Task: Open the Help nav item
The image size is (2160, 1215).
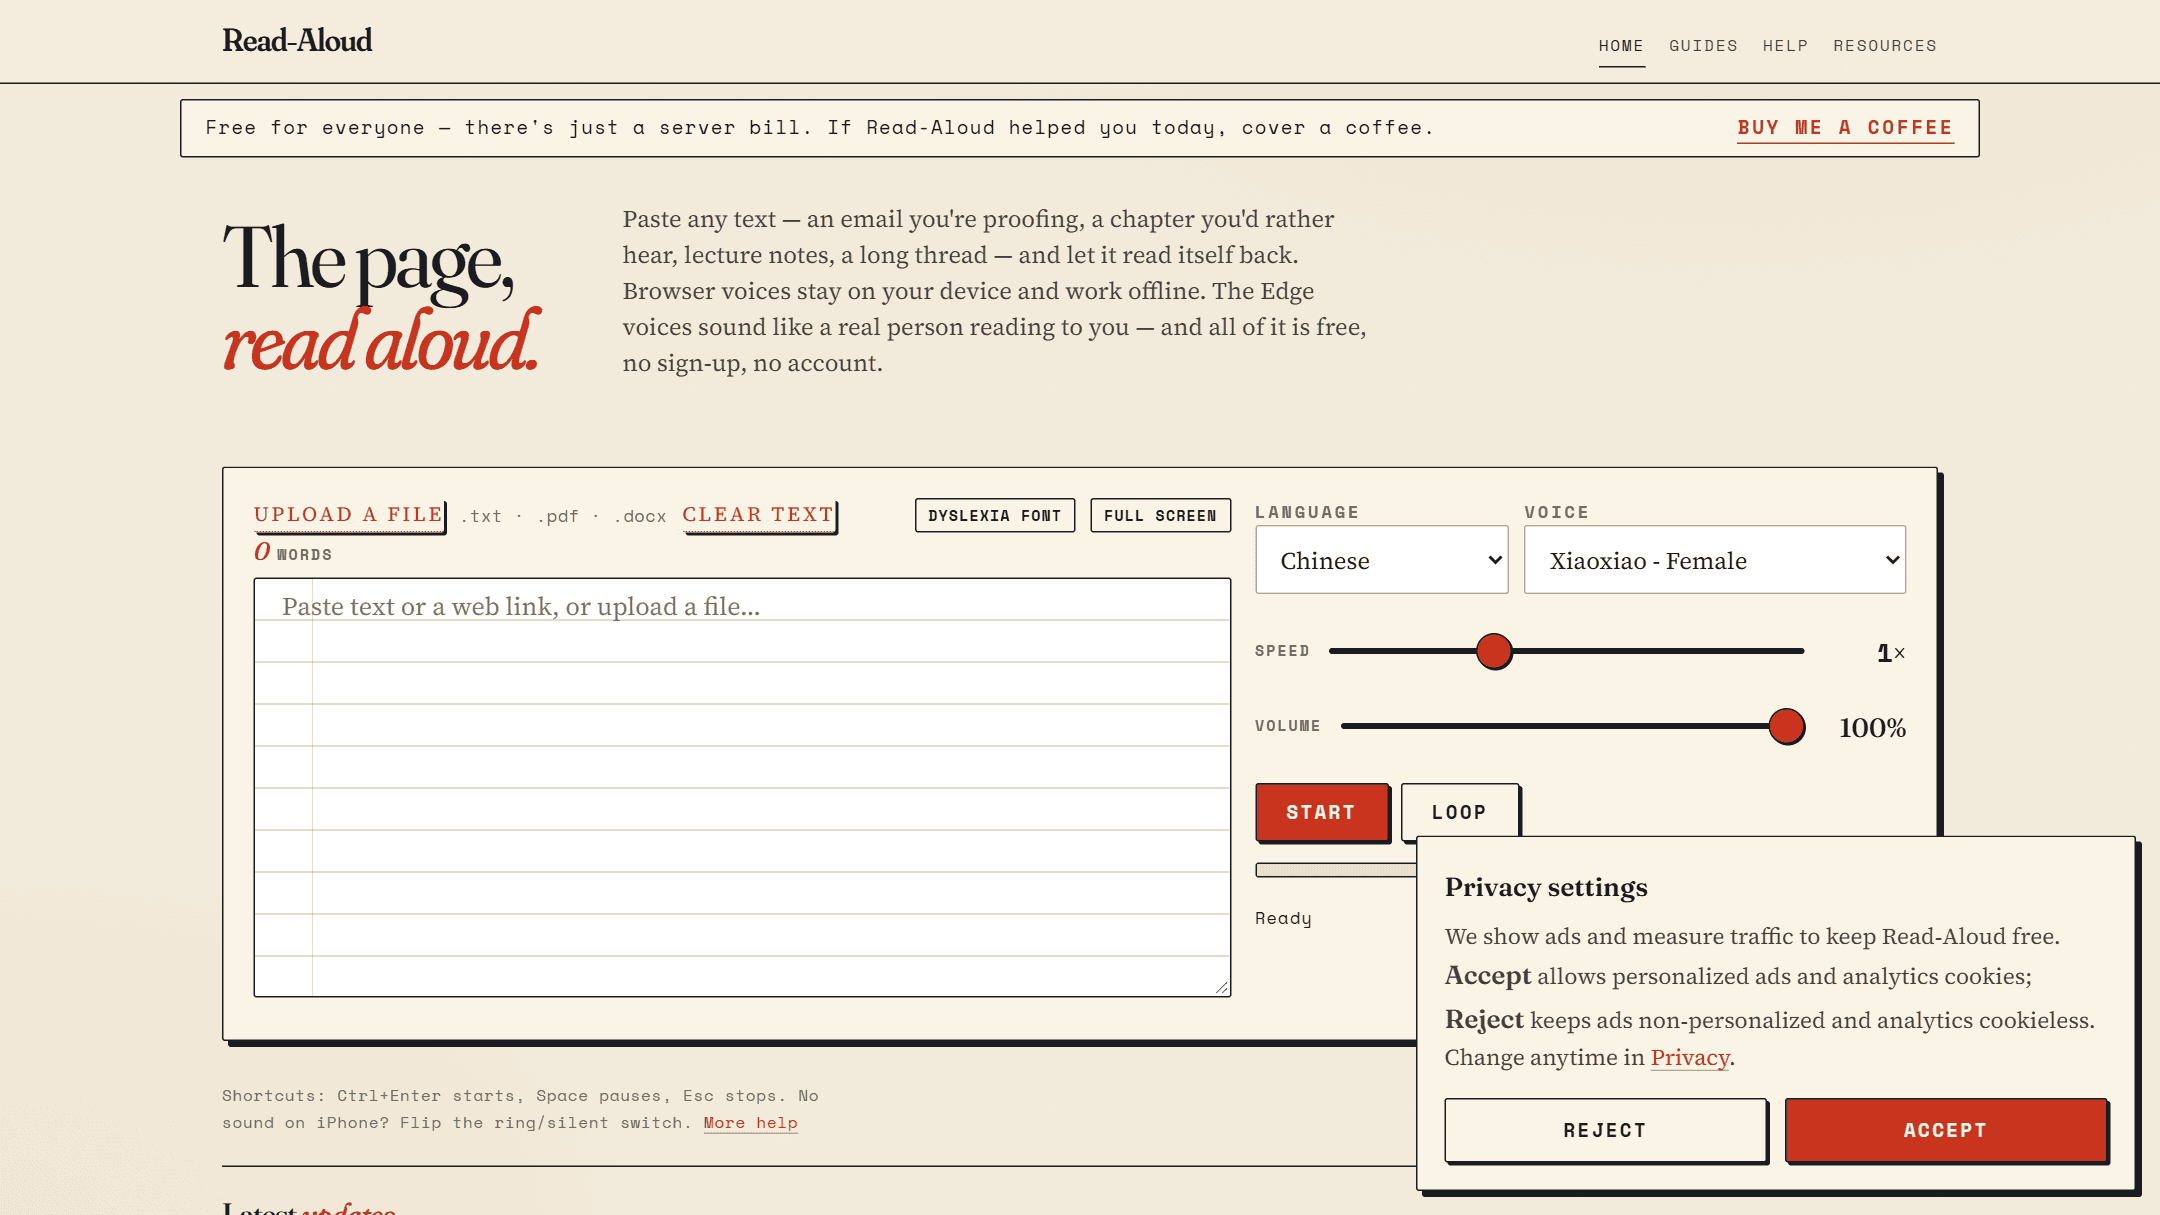Action: (x=1785, y=46)
